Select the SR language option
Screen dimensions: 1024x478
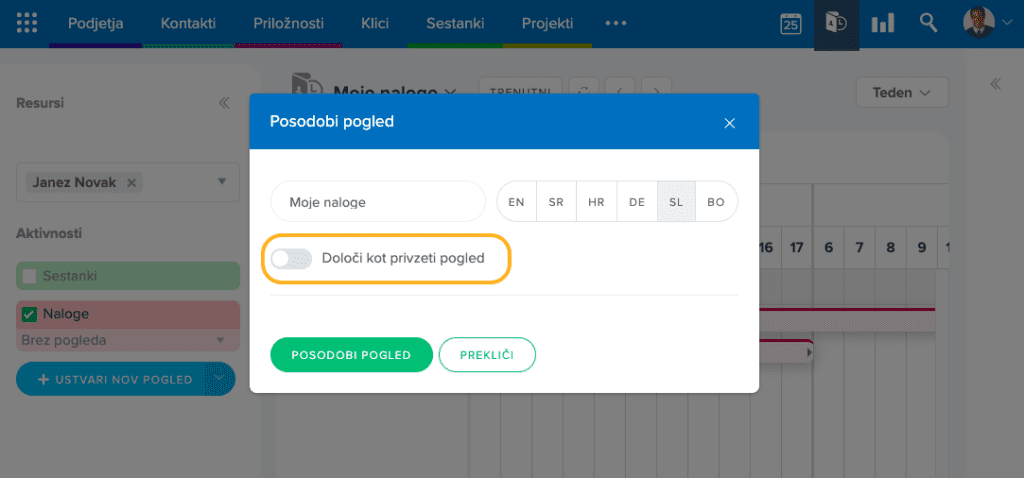pyautogui.click(x=556, y=202)
